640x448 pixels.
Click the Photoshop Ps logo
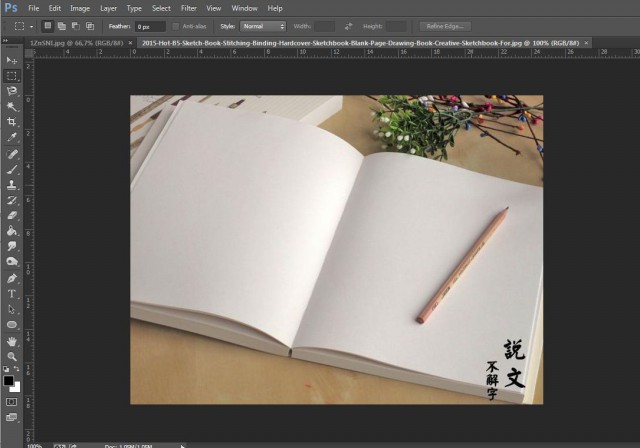pyautogui.click(x=11, y=8)
